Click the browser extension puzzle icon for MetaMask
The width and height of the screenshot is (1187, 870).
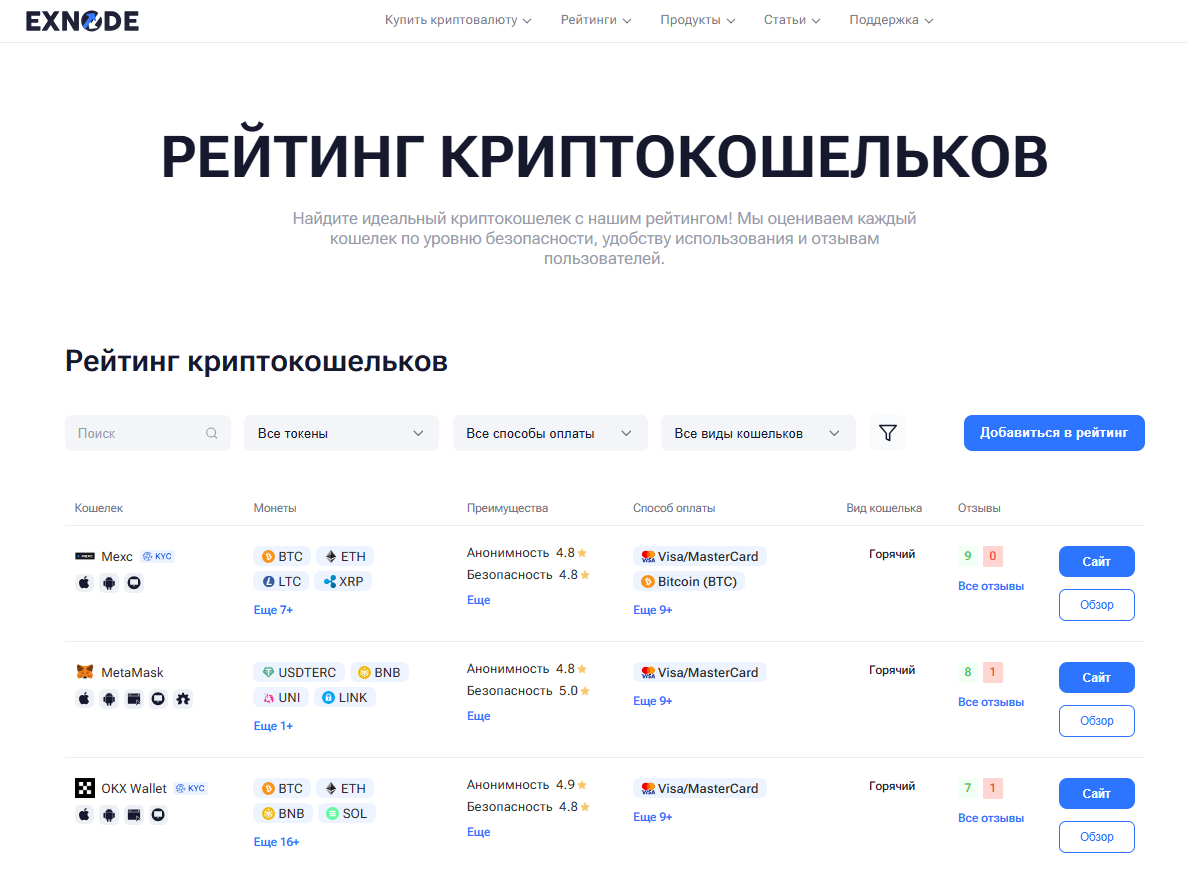click(183, 700)
